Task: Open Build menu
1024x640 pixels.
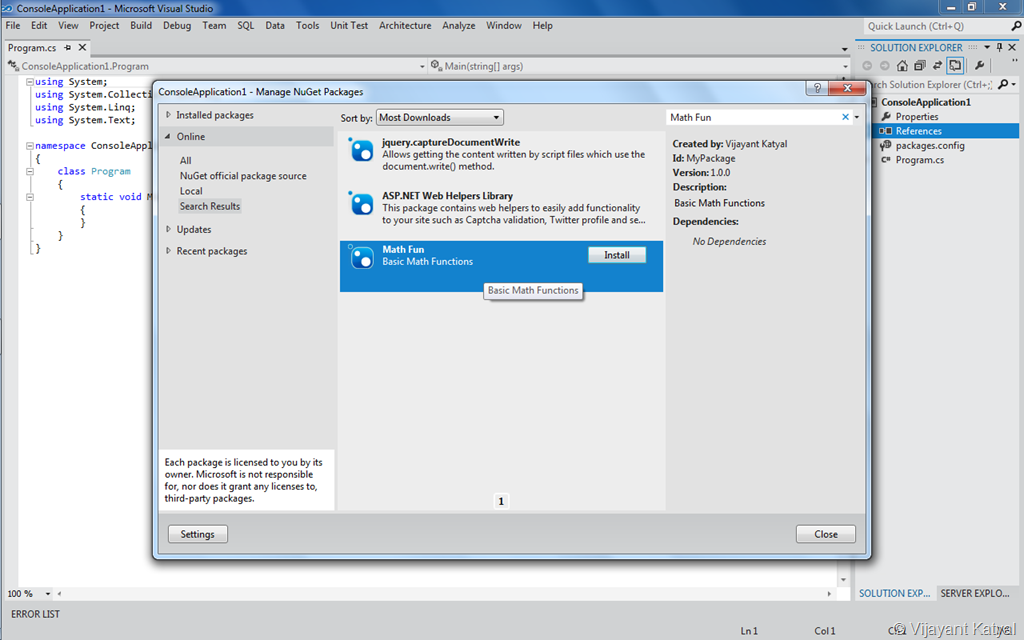Action: 141,25
